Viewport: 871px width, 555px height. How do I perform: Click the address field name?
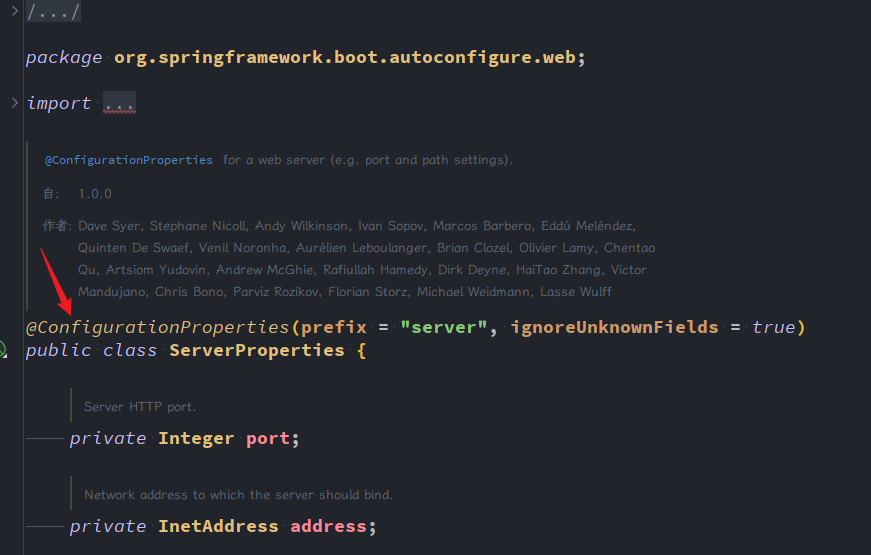pos(328,527)
